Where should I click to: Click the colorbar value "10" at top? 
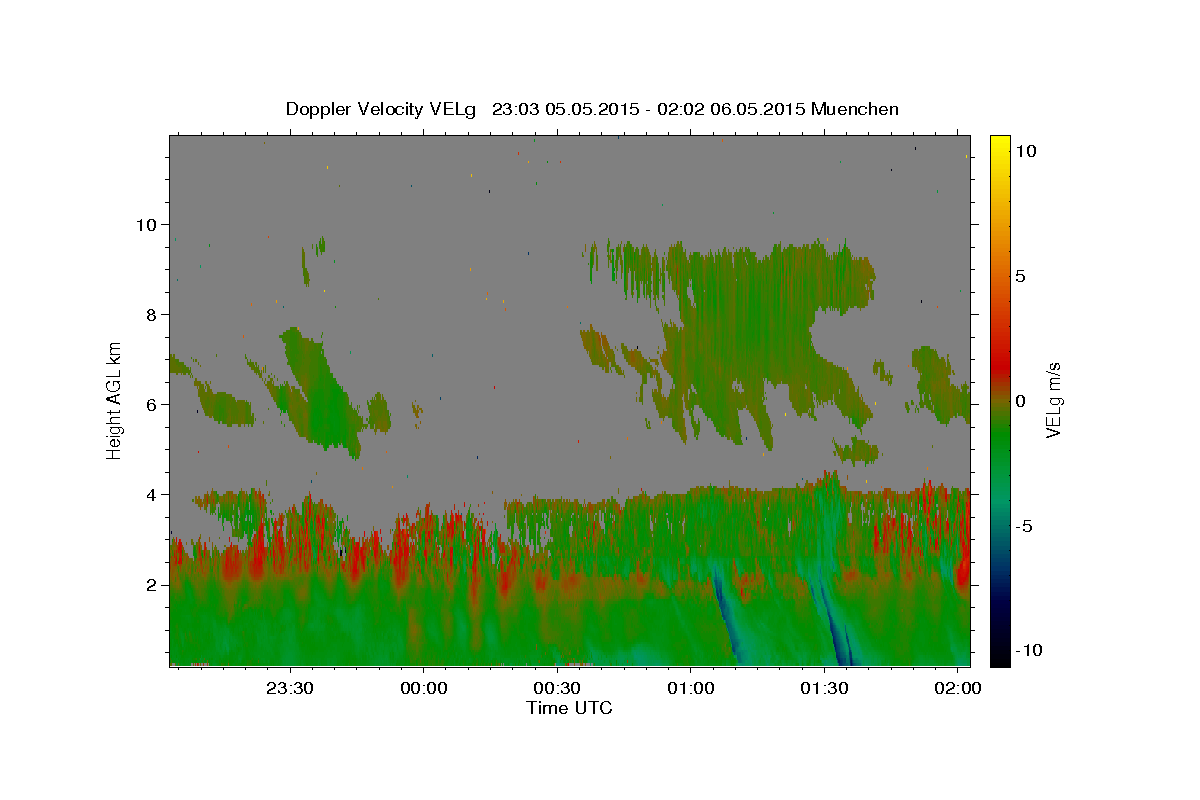1027,150
